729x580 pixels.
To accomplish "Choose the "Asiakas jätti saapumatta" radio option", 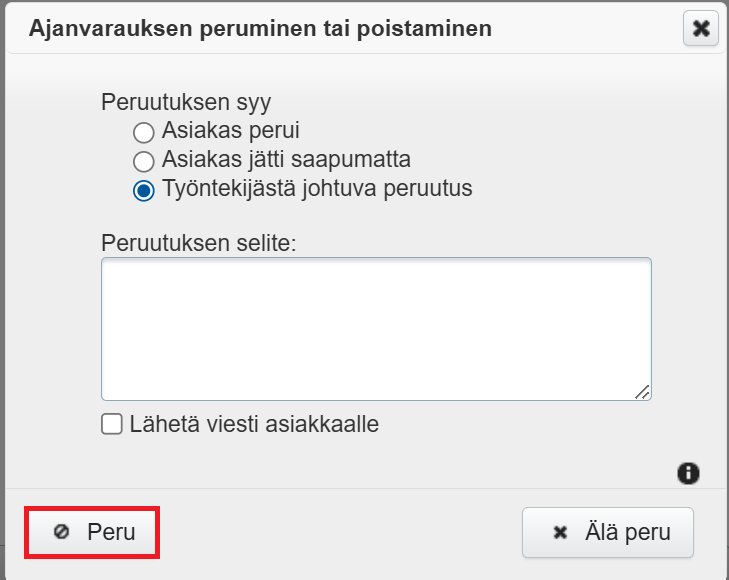I will 144,160.
